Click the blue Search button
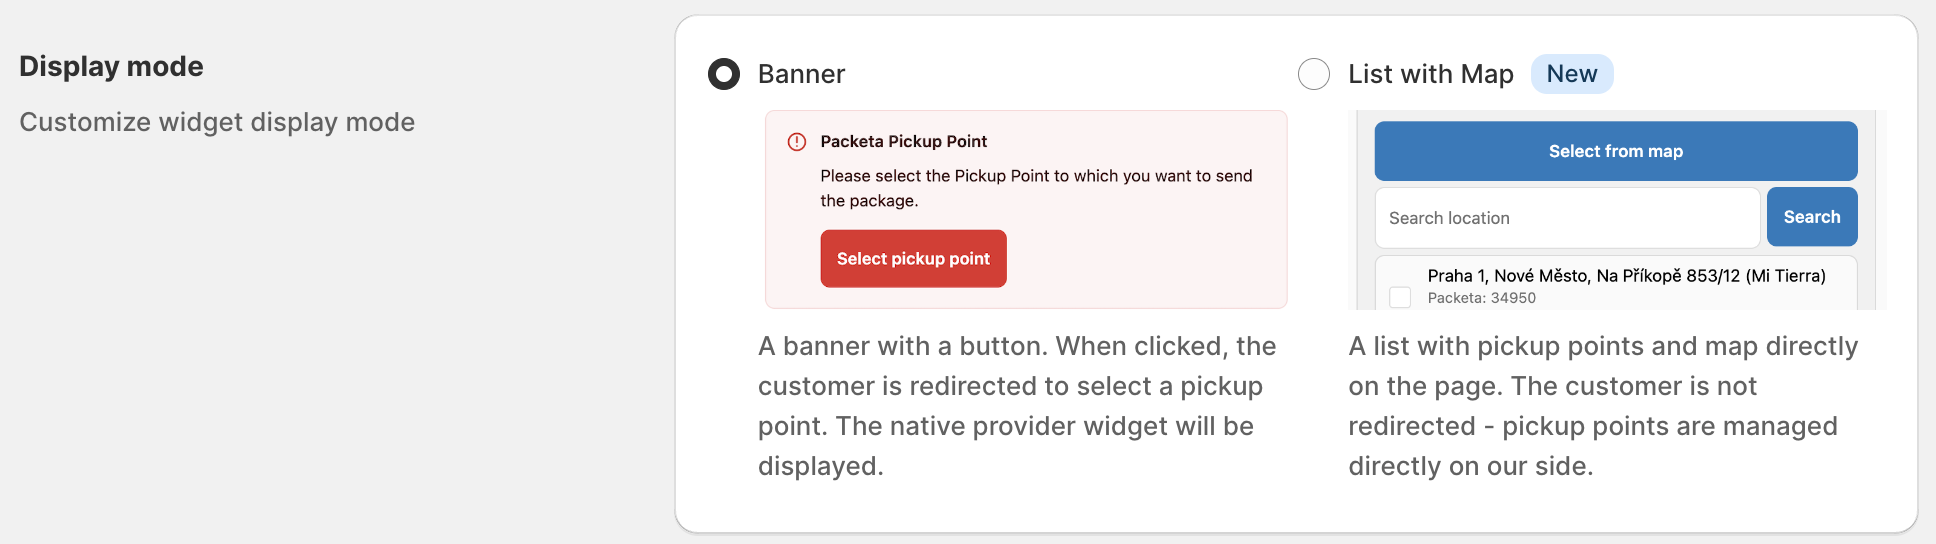 (1812, 217)
